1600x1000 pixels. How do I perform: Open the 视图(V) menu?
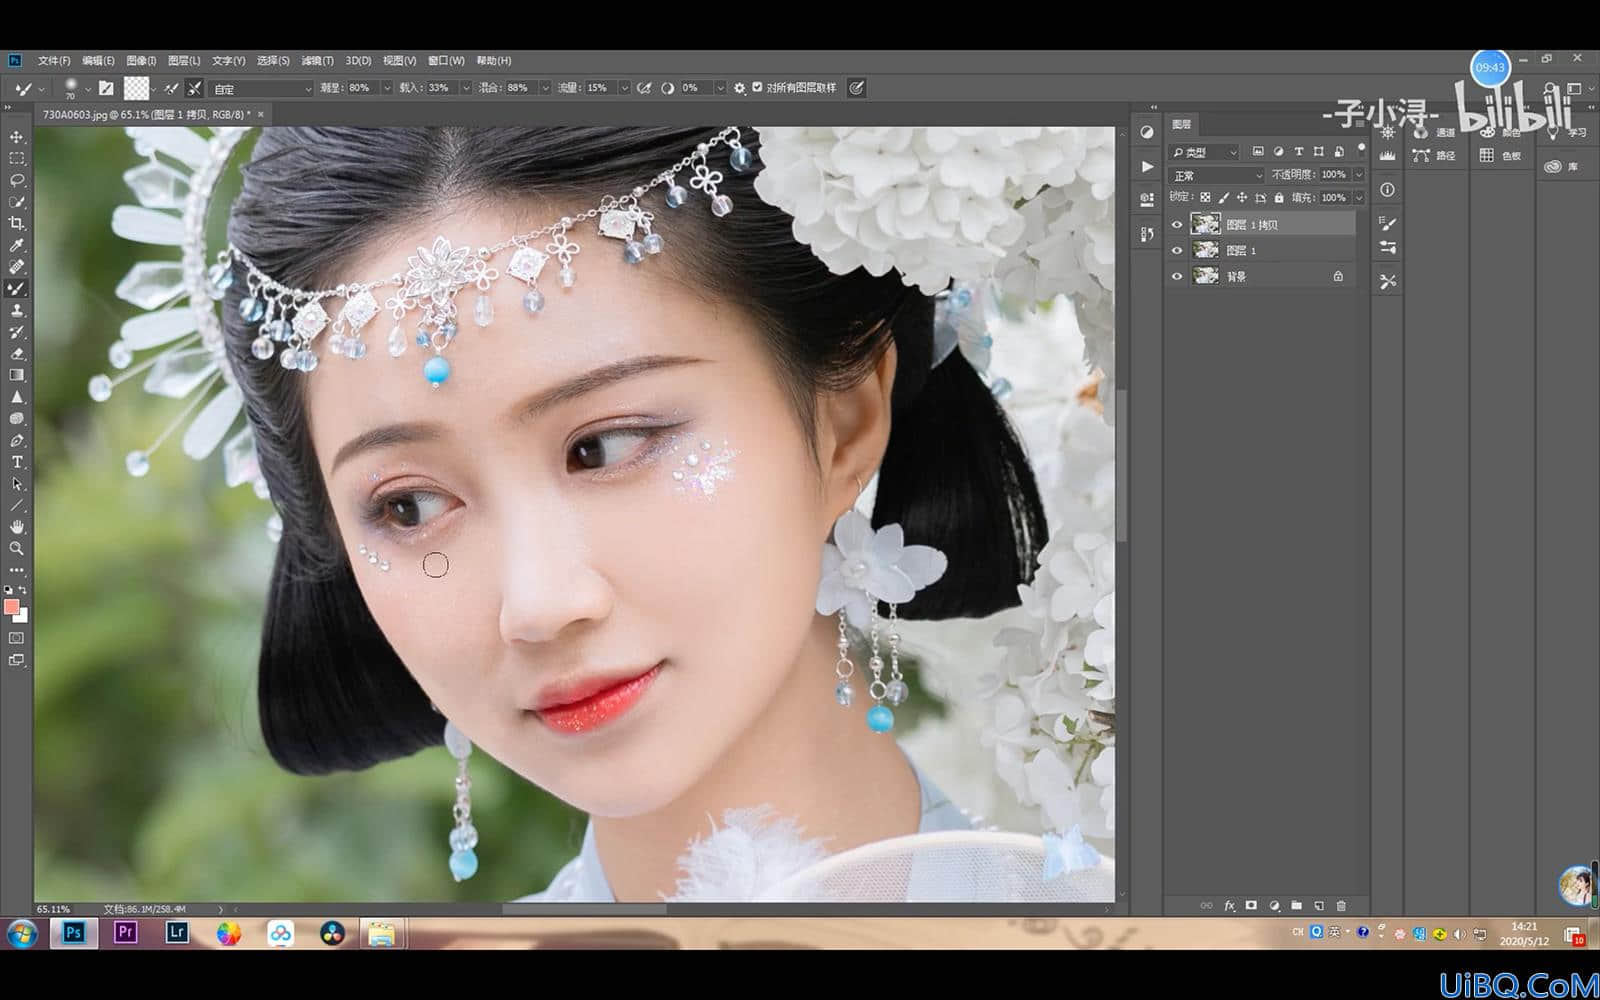click(x=400, y=61)
